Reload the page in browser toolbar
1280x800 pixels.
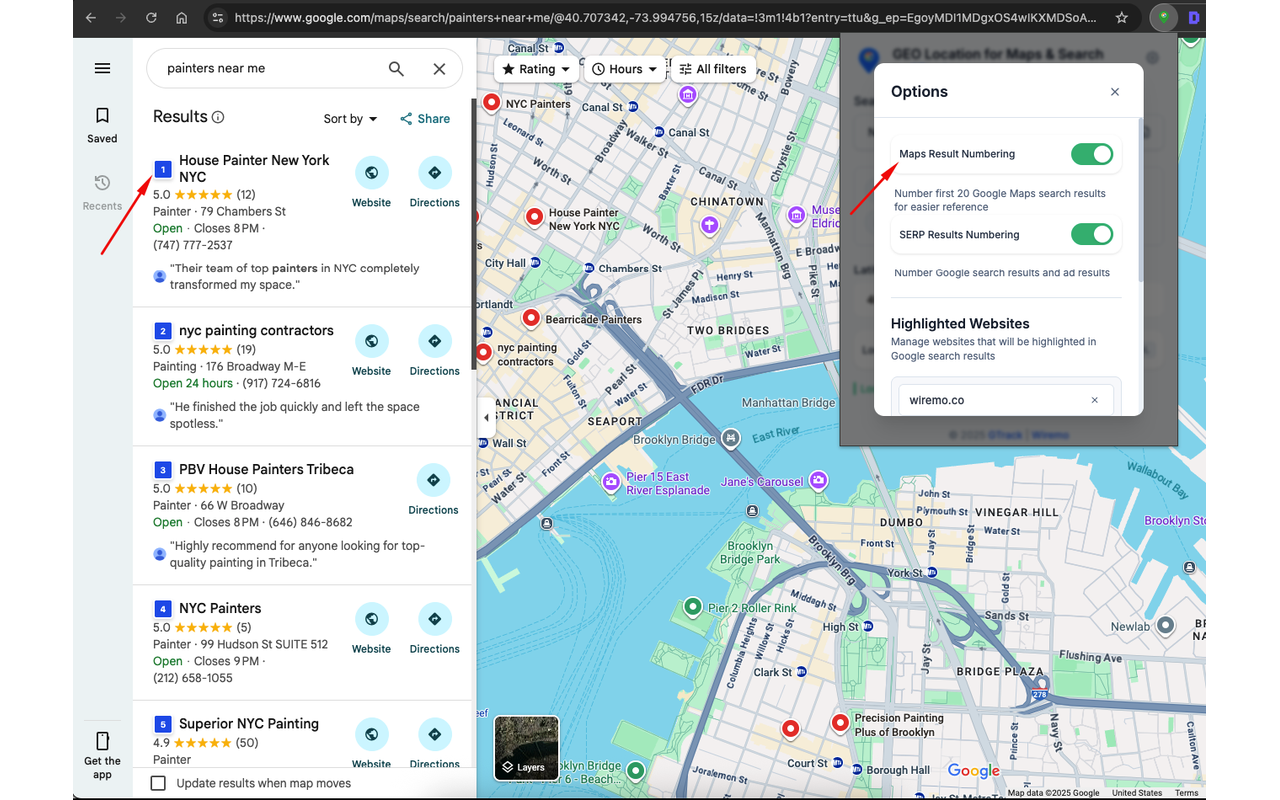click(151, 18)
